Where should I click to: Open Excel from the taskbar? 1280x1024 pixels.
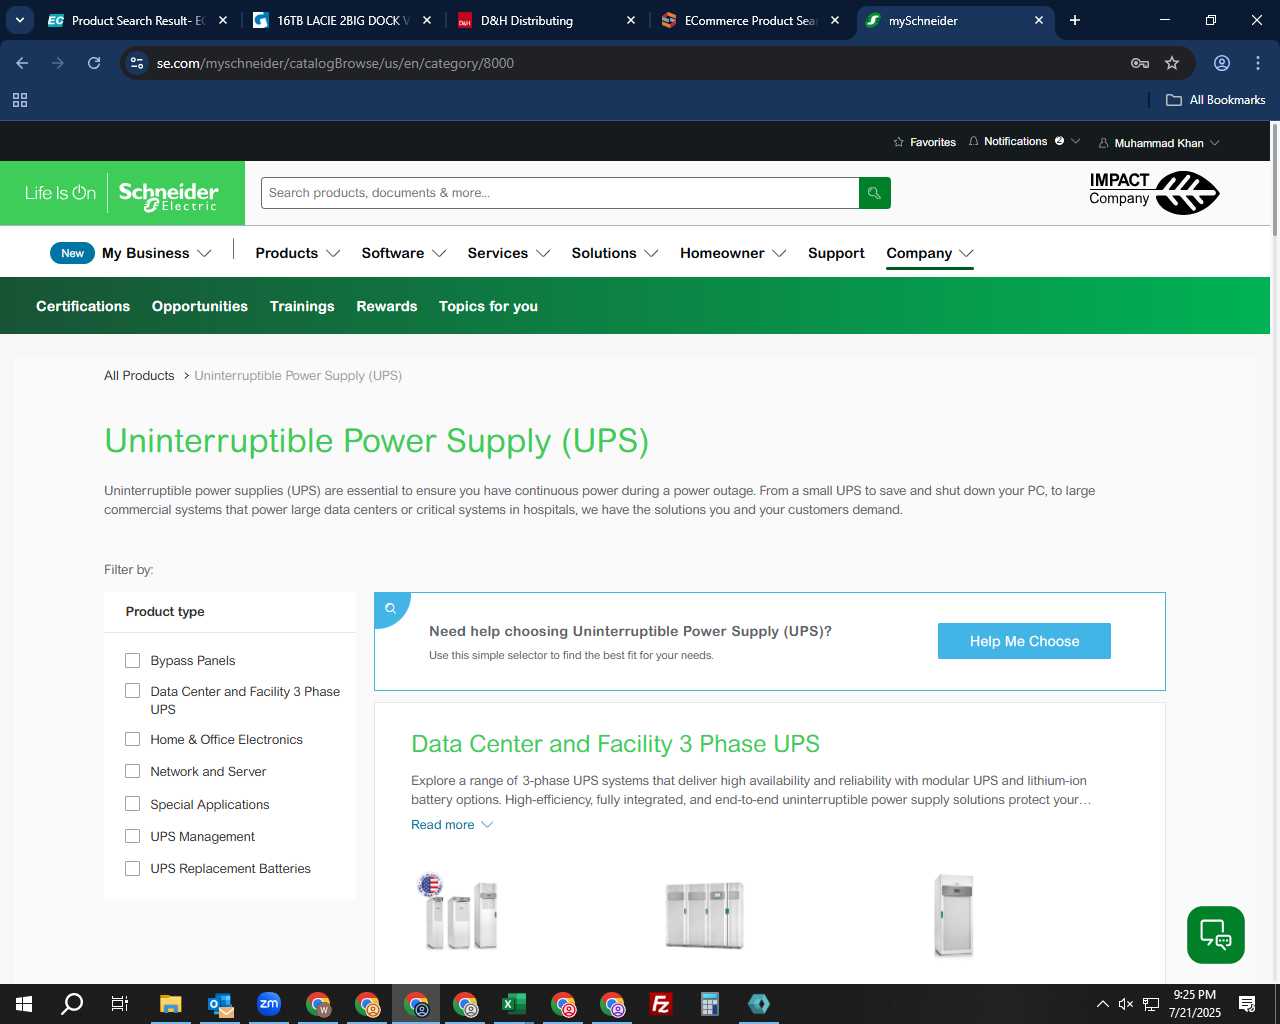514,1004
